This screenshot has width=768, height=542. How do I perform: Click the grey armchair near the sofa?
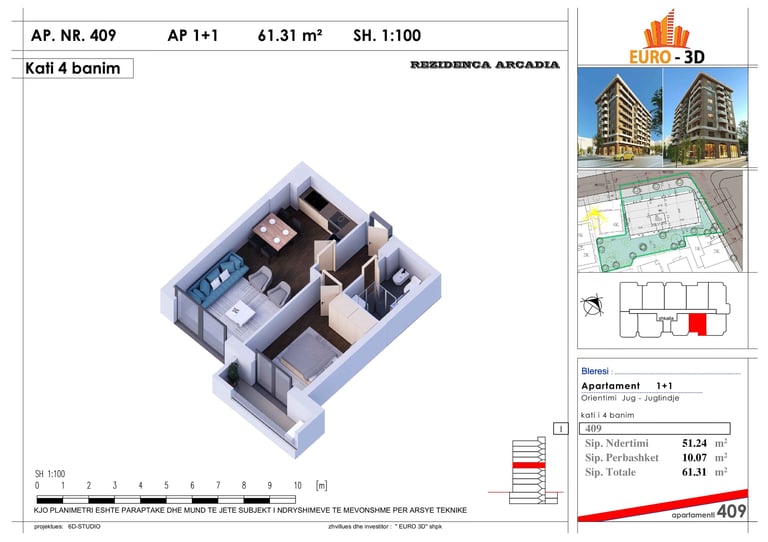coord(260,279)
